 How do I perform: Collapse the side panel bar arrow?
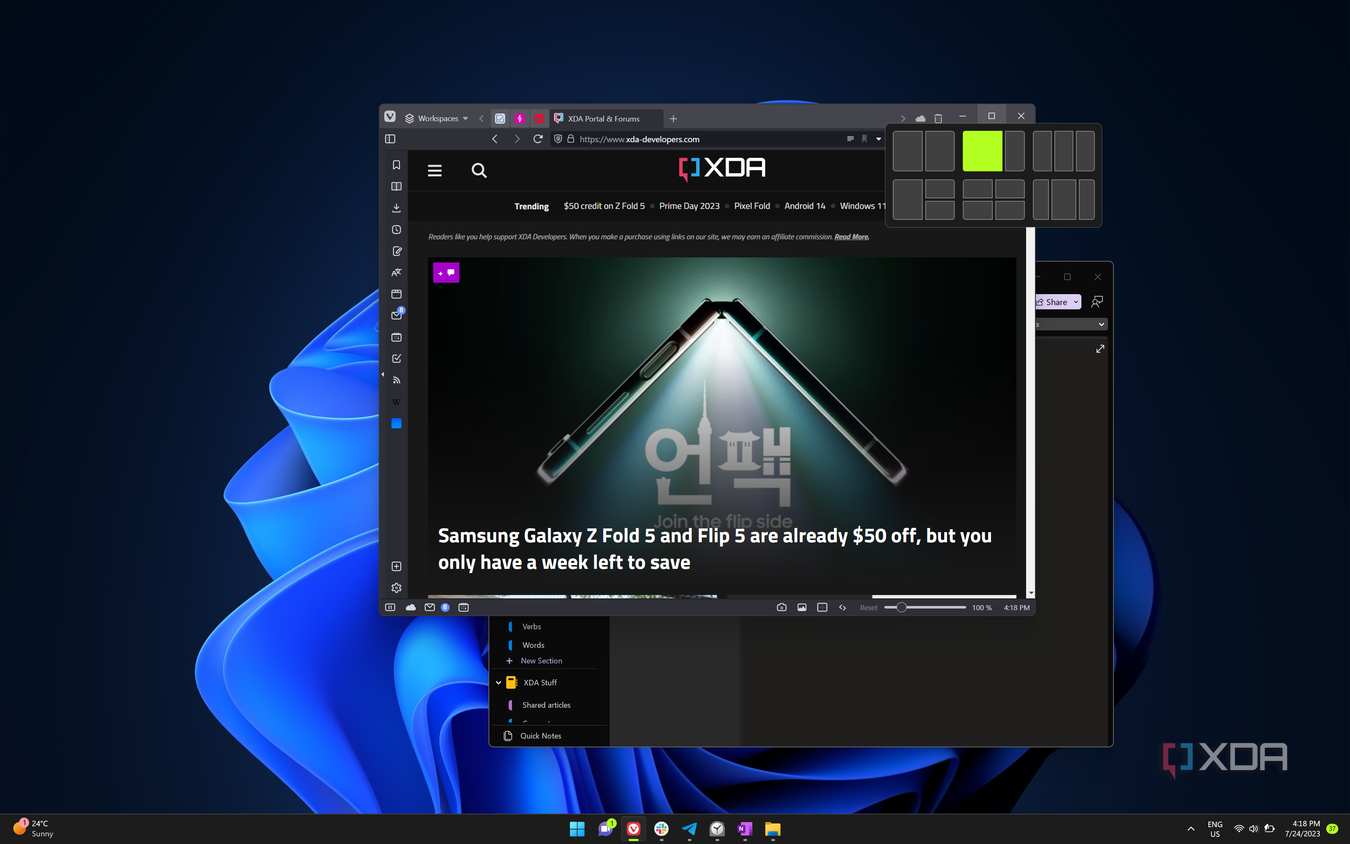coord(382,375)
